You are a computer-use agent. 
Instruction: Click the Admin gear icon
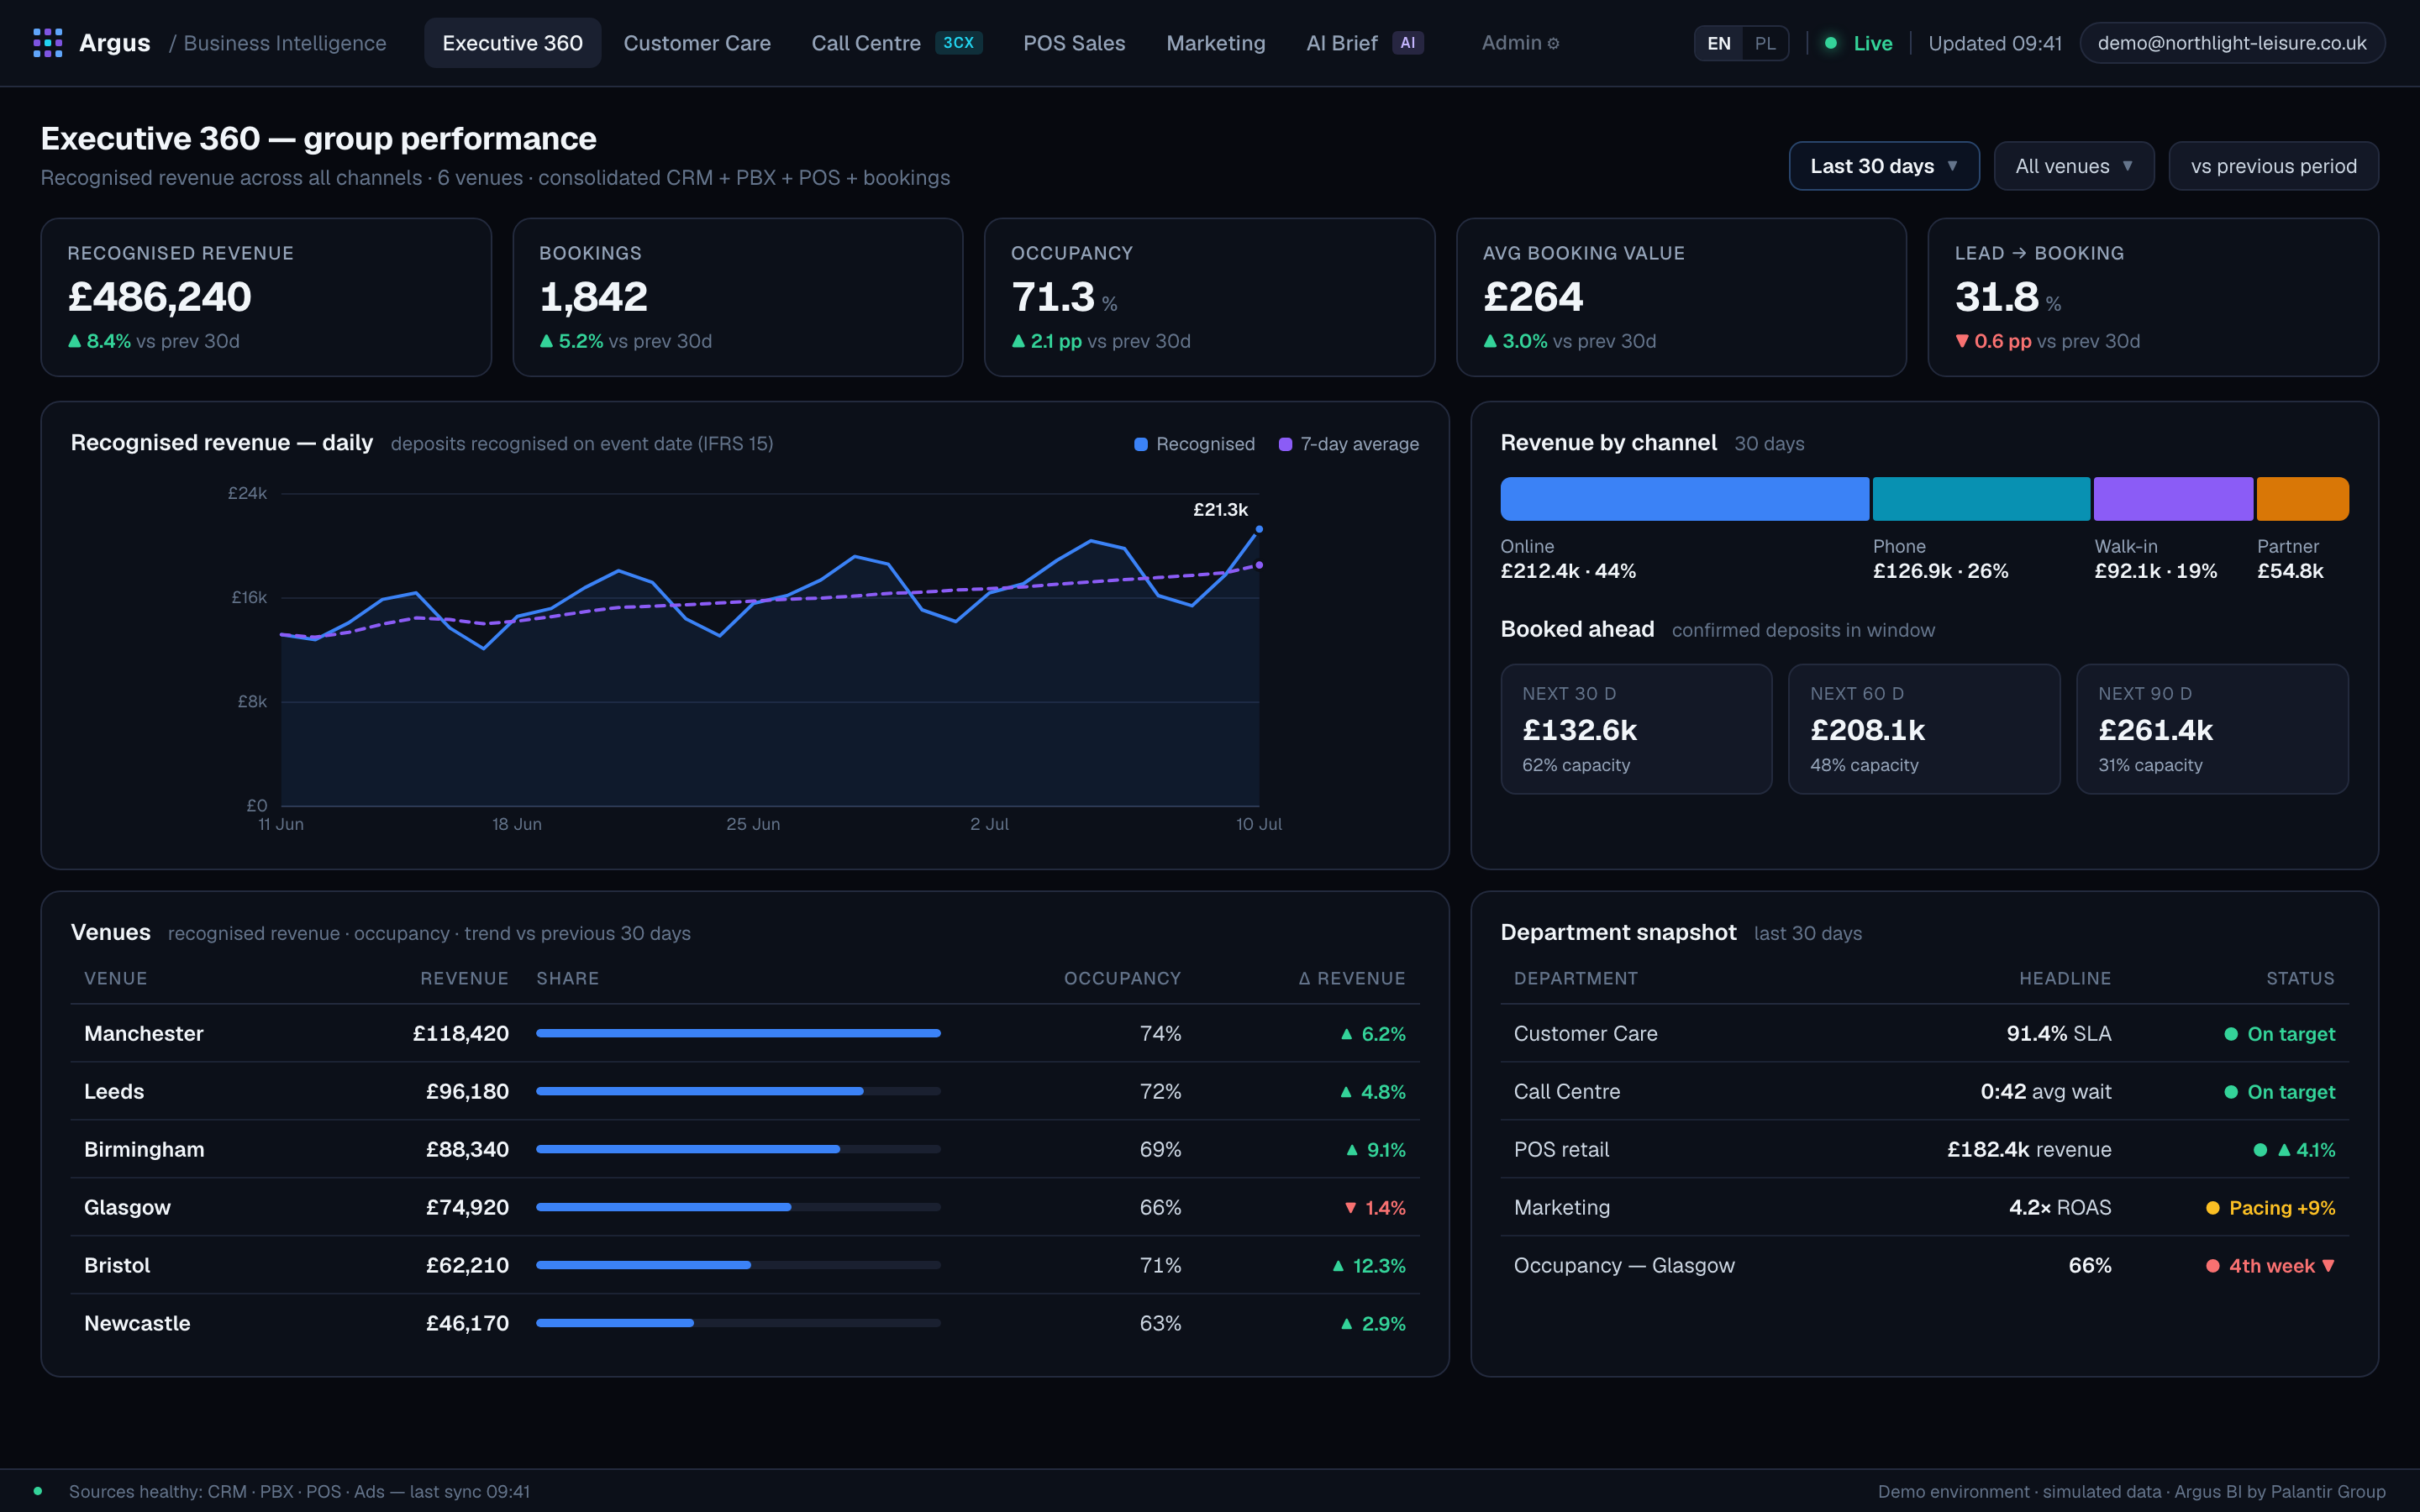pos(1553,43)
